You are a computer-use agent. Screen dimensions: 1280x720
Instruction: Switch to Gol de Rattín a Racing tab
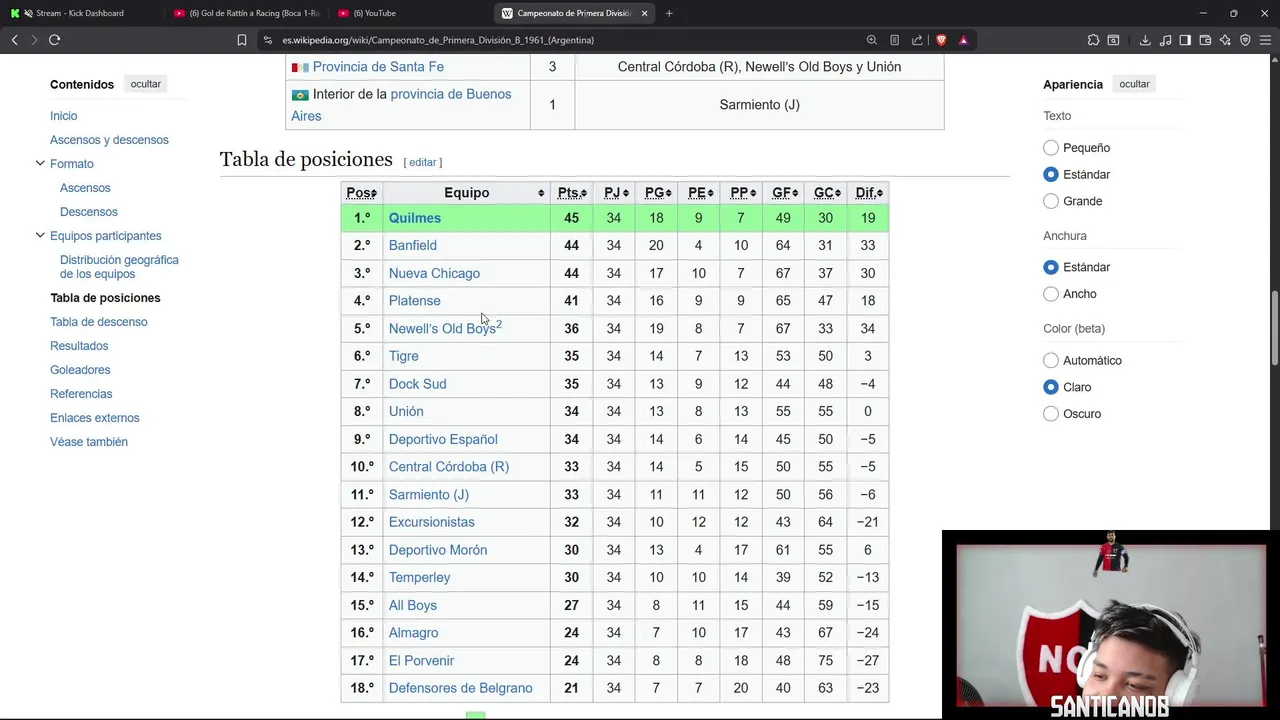(245, 13)
